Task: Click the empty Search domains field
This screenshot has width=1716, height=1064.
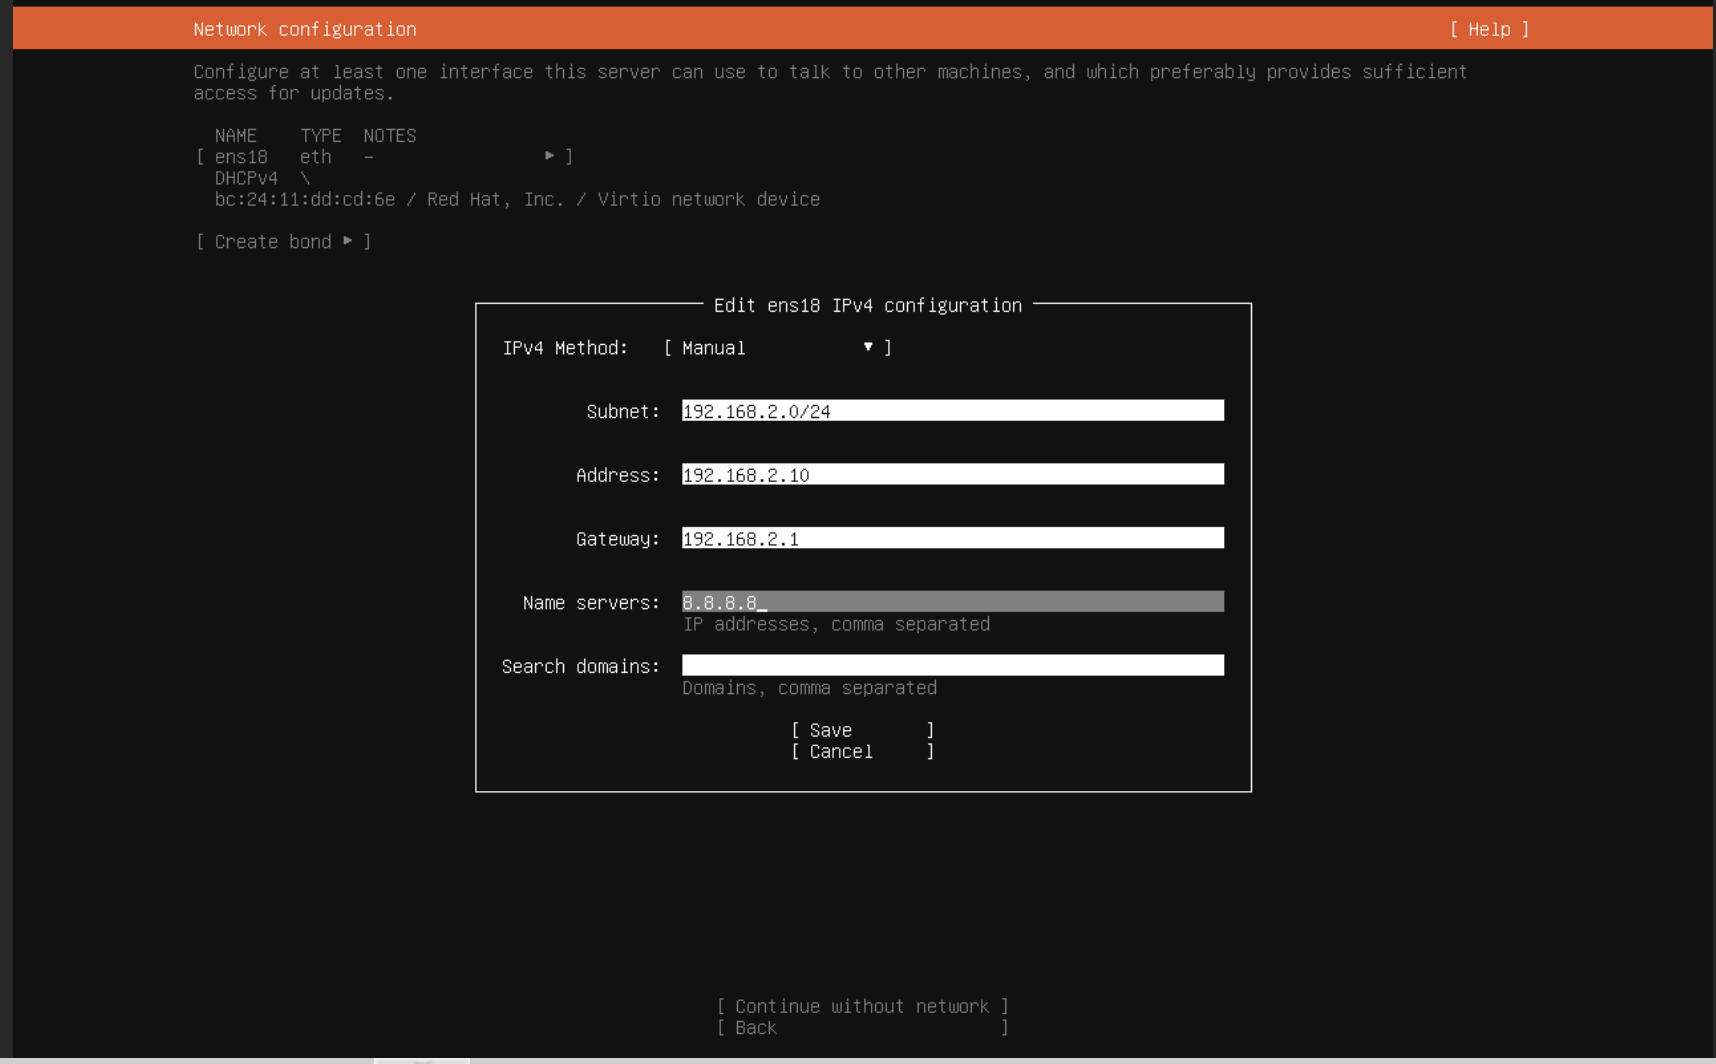Action: coord(951,664)
